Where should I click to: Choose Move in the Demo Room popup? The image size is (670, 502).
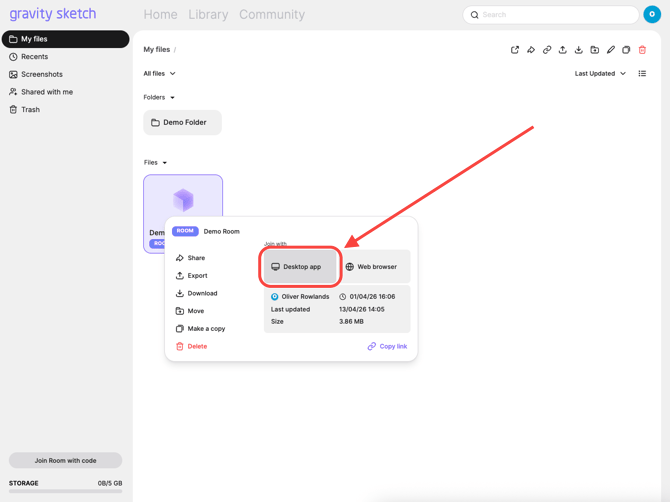click(190, 311)
